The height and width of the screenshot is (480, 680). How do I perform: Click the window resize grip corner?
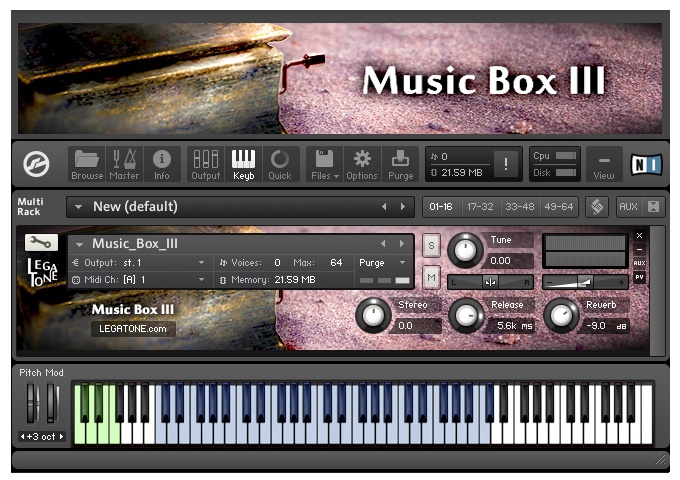point(660,460)
